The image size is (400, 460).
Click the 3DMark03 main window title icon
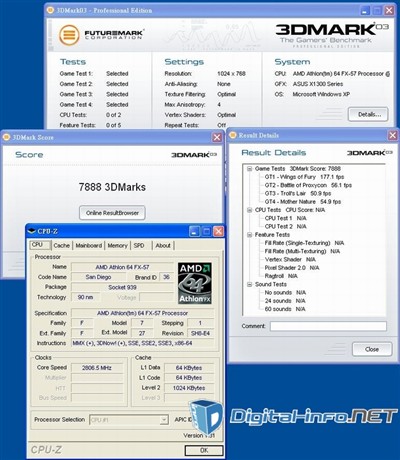pos(50,10)
